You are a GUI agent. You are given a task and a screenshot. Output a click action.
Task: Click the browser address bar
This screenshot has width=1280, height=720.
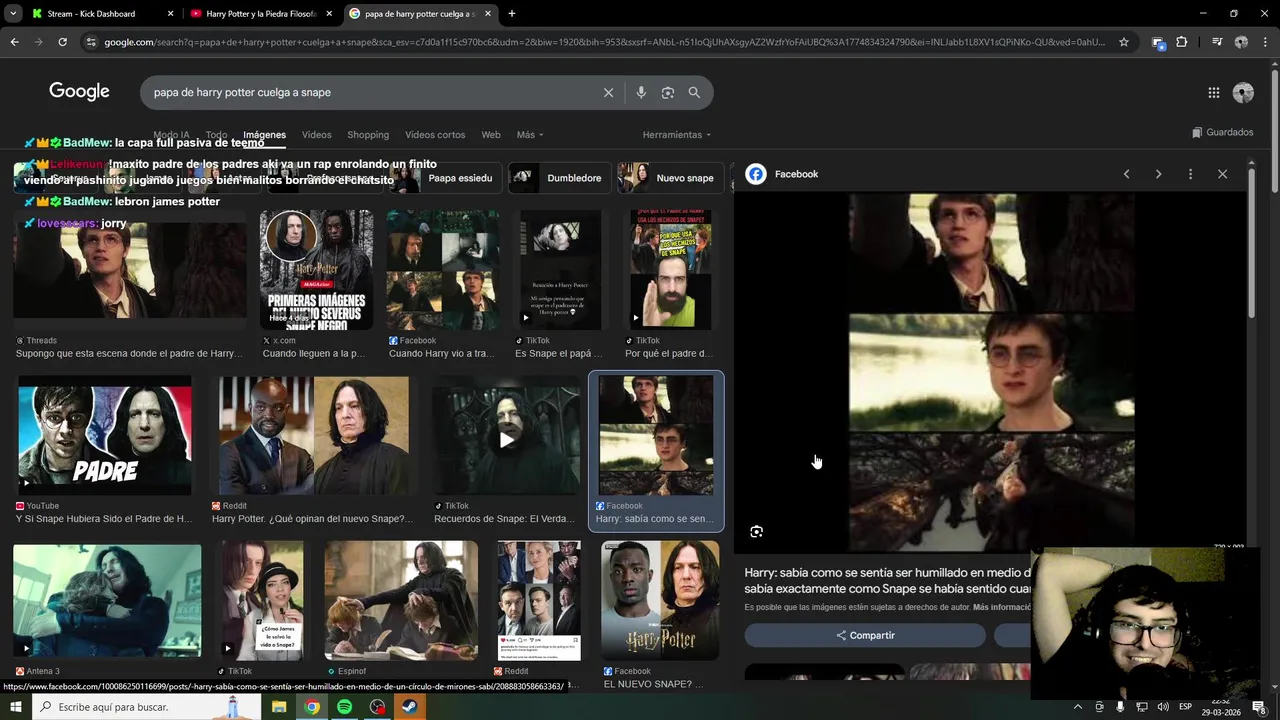(x=604, y=42)
